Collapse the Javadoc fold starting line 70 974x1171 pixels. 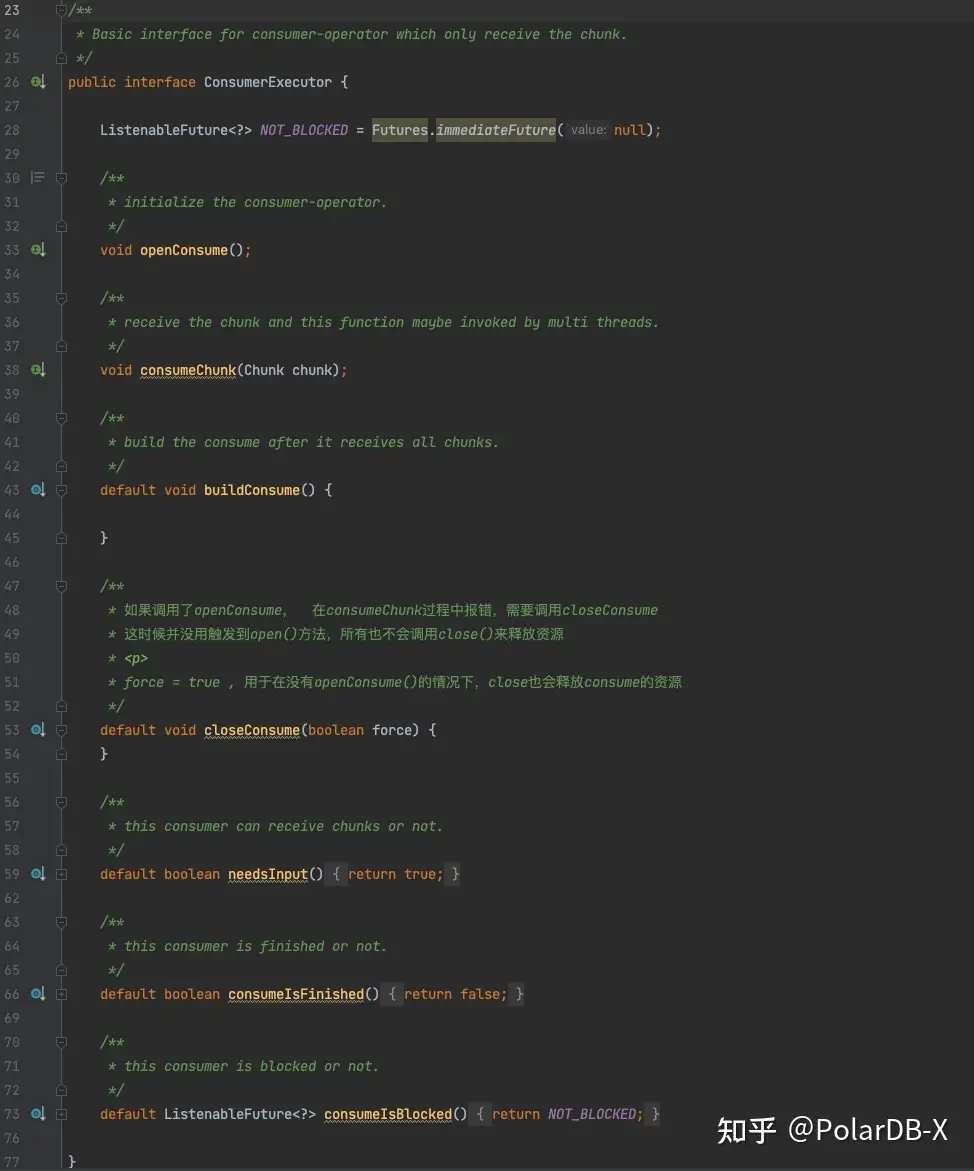62,1042
